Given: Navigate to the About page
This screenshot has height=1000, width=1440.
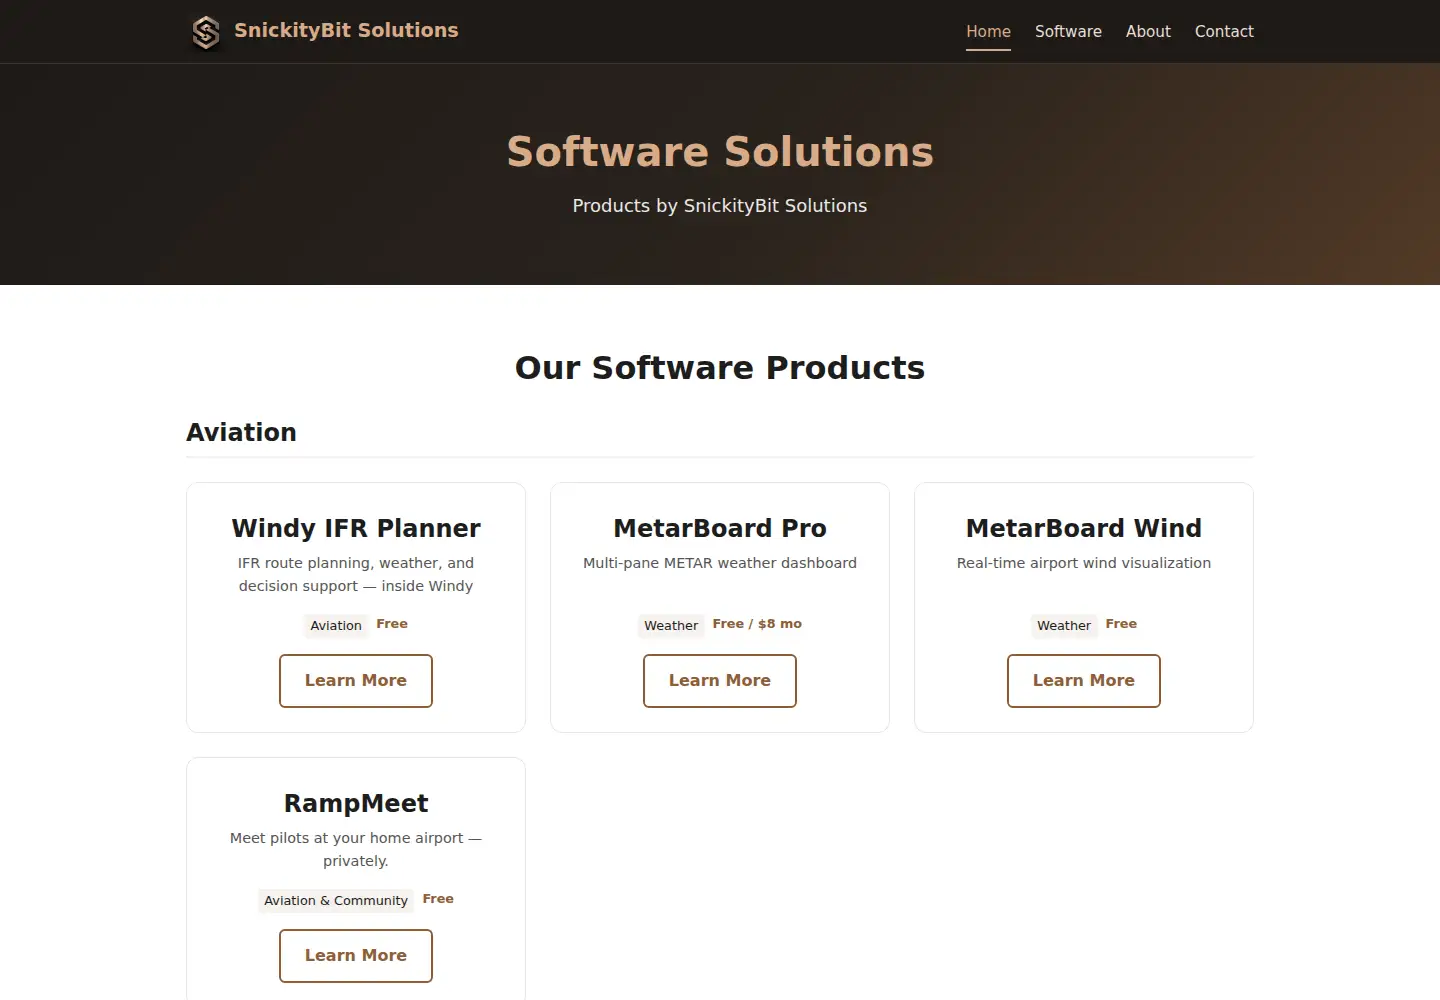Looking at the screenshot, I should 1148,31.
